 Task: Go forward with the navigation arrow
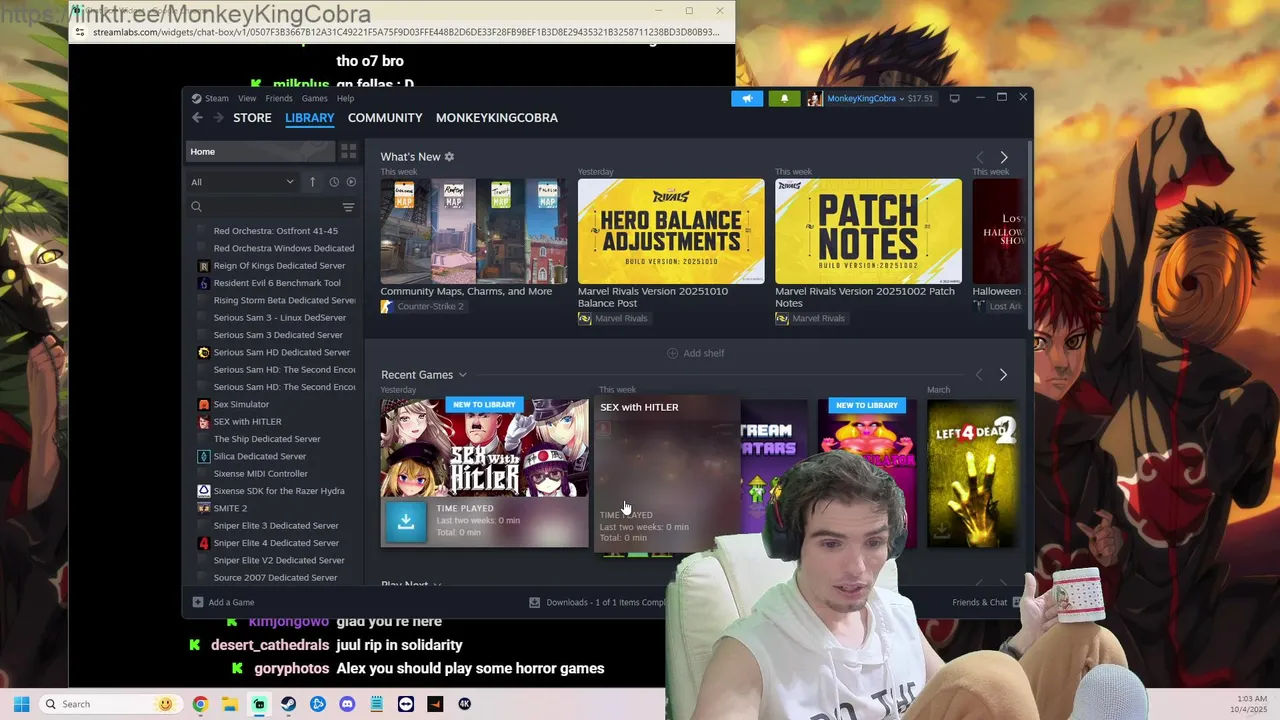click(x=218, y=118)
